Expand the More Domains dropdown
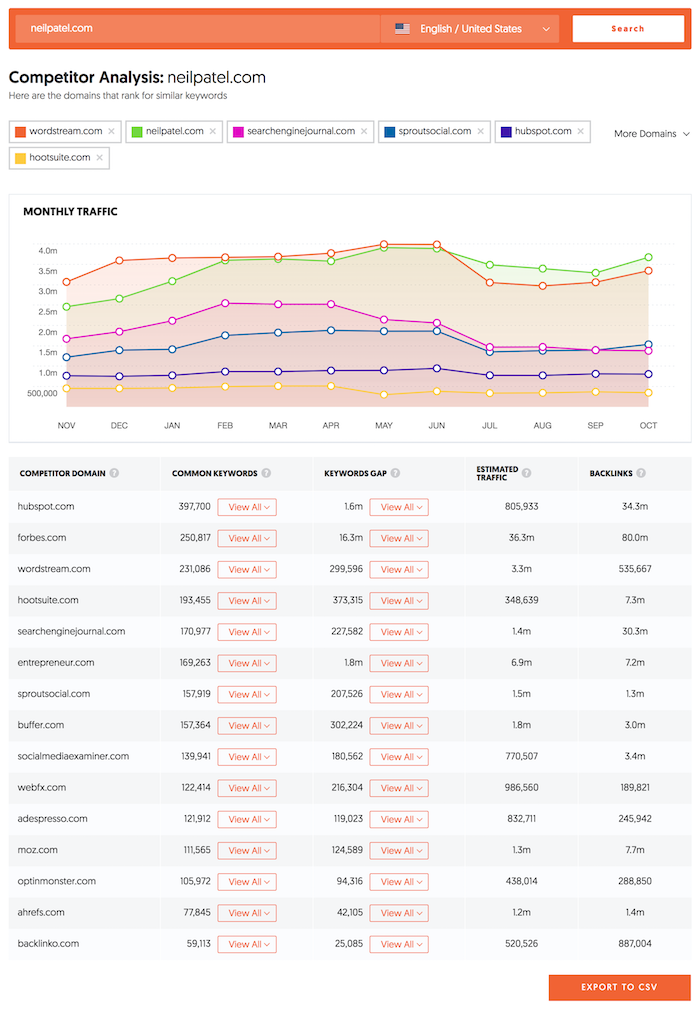This screenshot has height=1010, width=700. [x=652, y=134]
